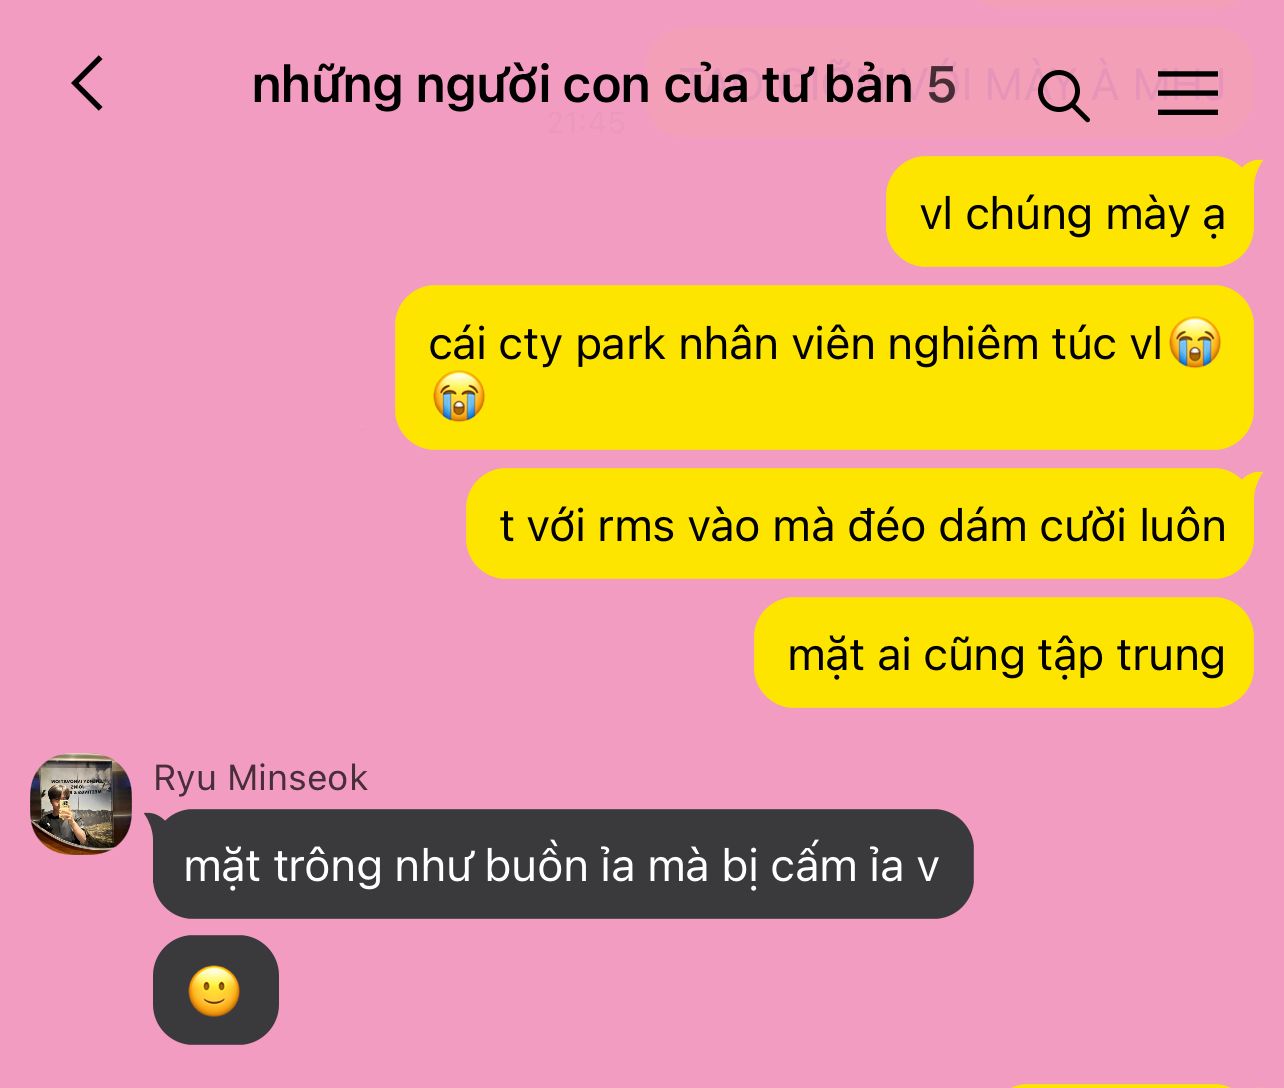
Task: Tap the 'mặt ai cũng tập trung' bubble
Action: click(x=1004, y=653)
